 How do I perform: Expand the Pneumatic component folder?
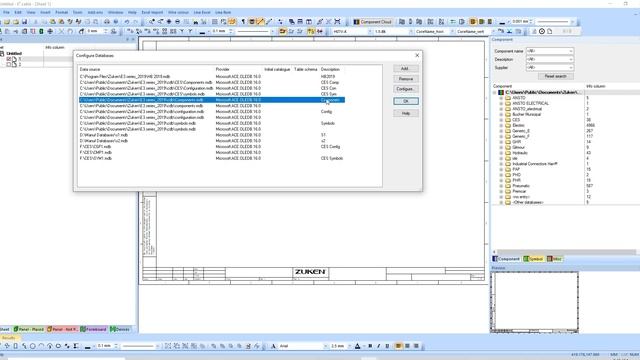[501, 186]
